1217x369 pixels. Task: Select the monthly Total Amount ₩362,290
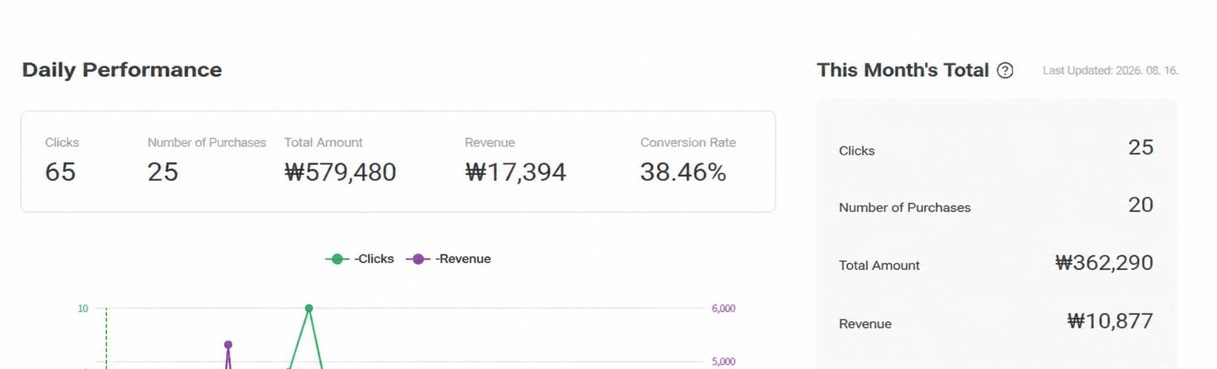pyautogui.click(x=1104, y=263)
